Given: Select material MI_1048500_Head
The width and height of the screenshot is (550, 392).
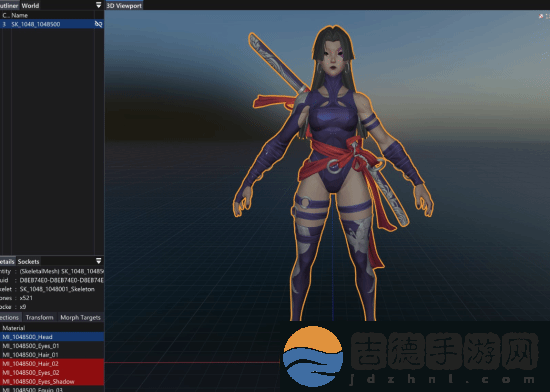Looking at the screenshot, I should (x=52, y=337).
